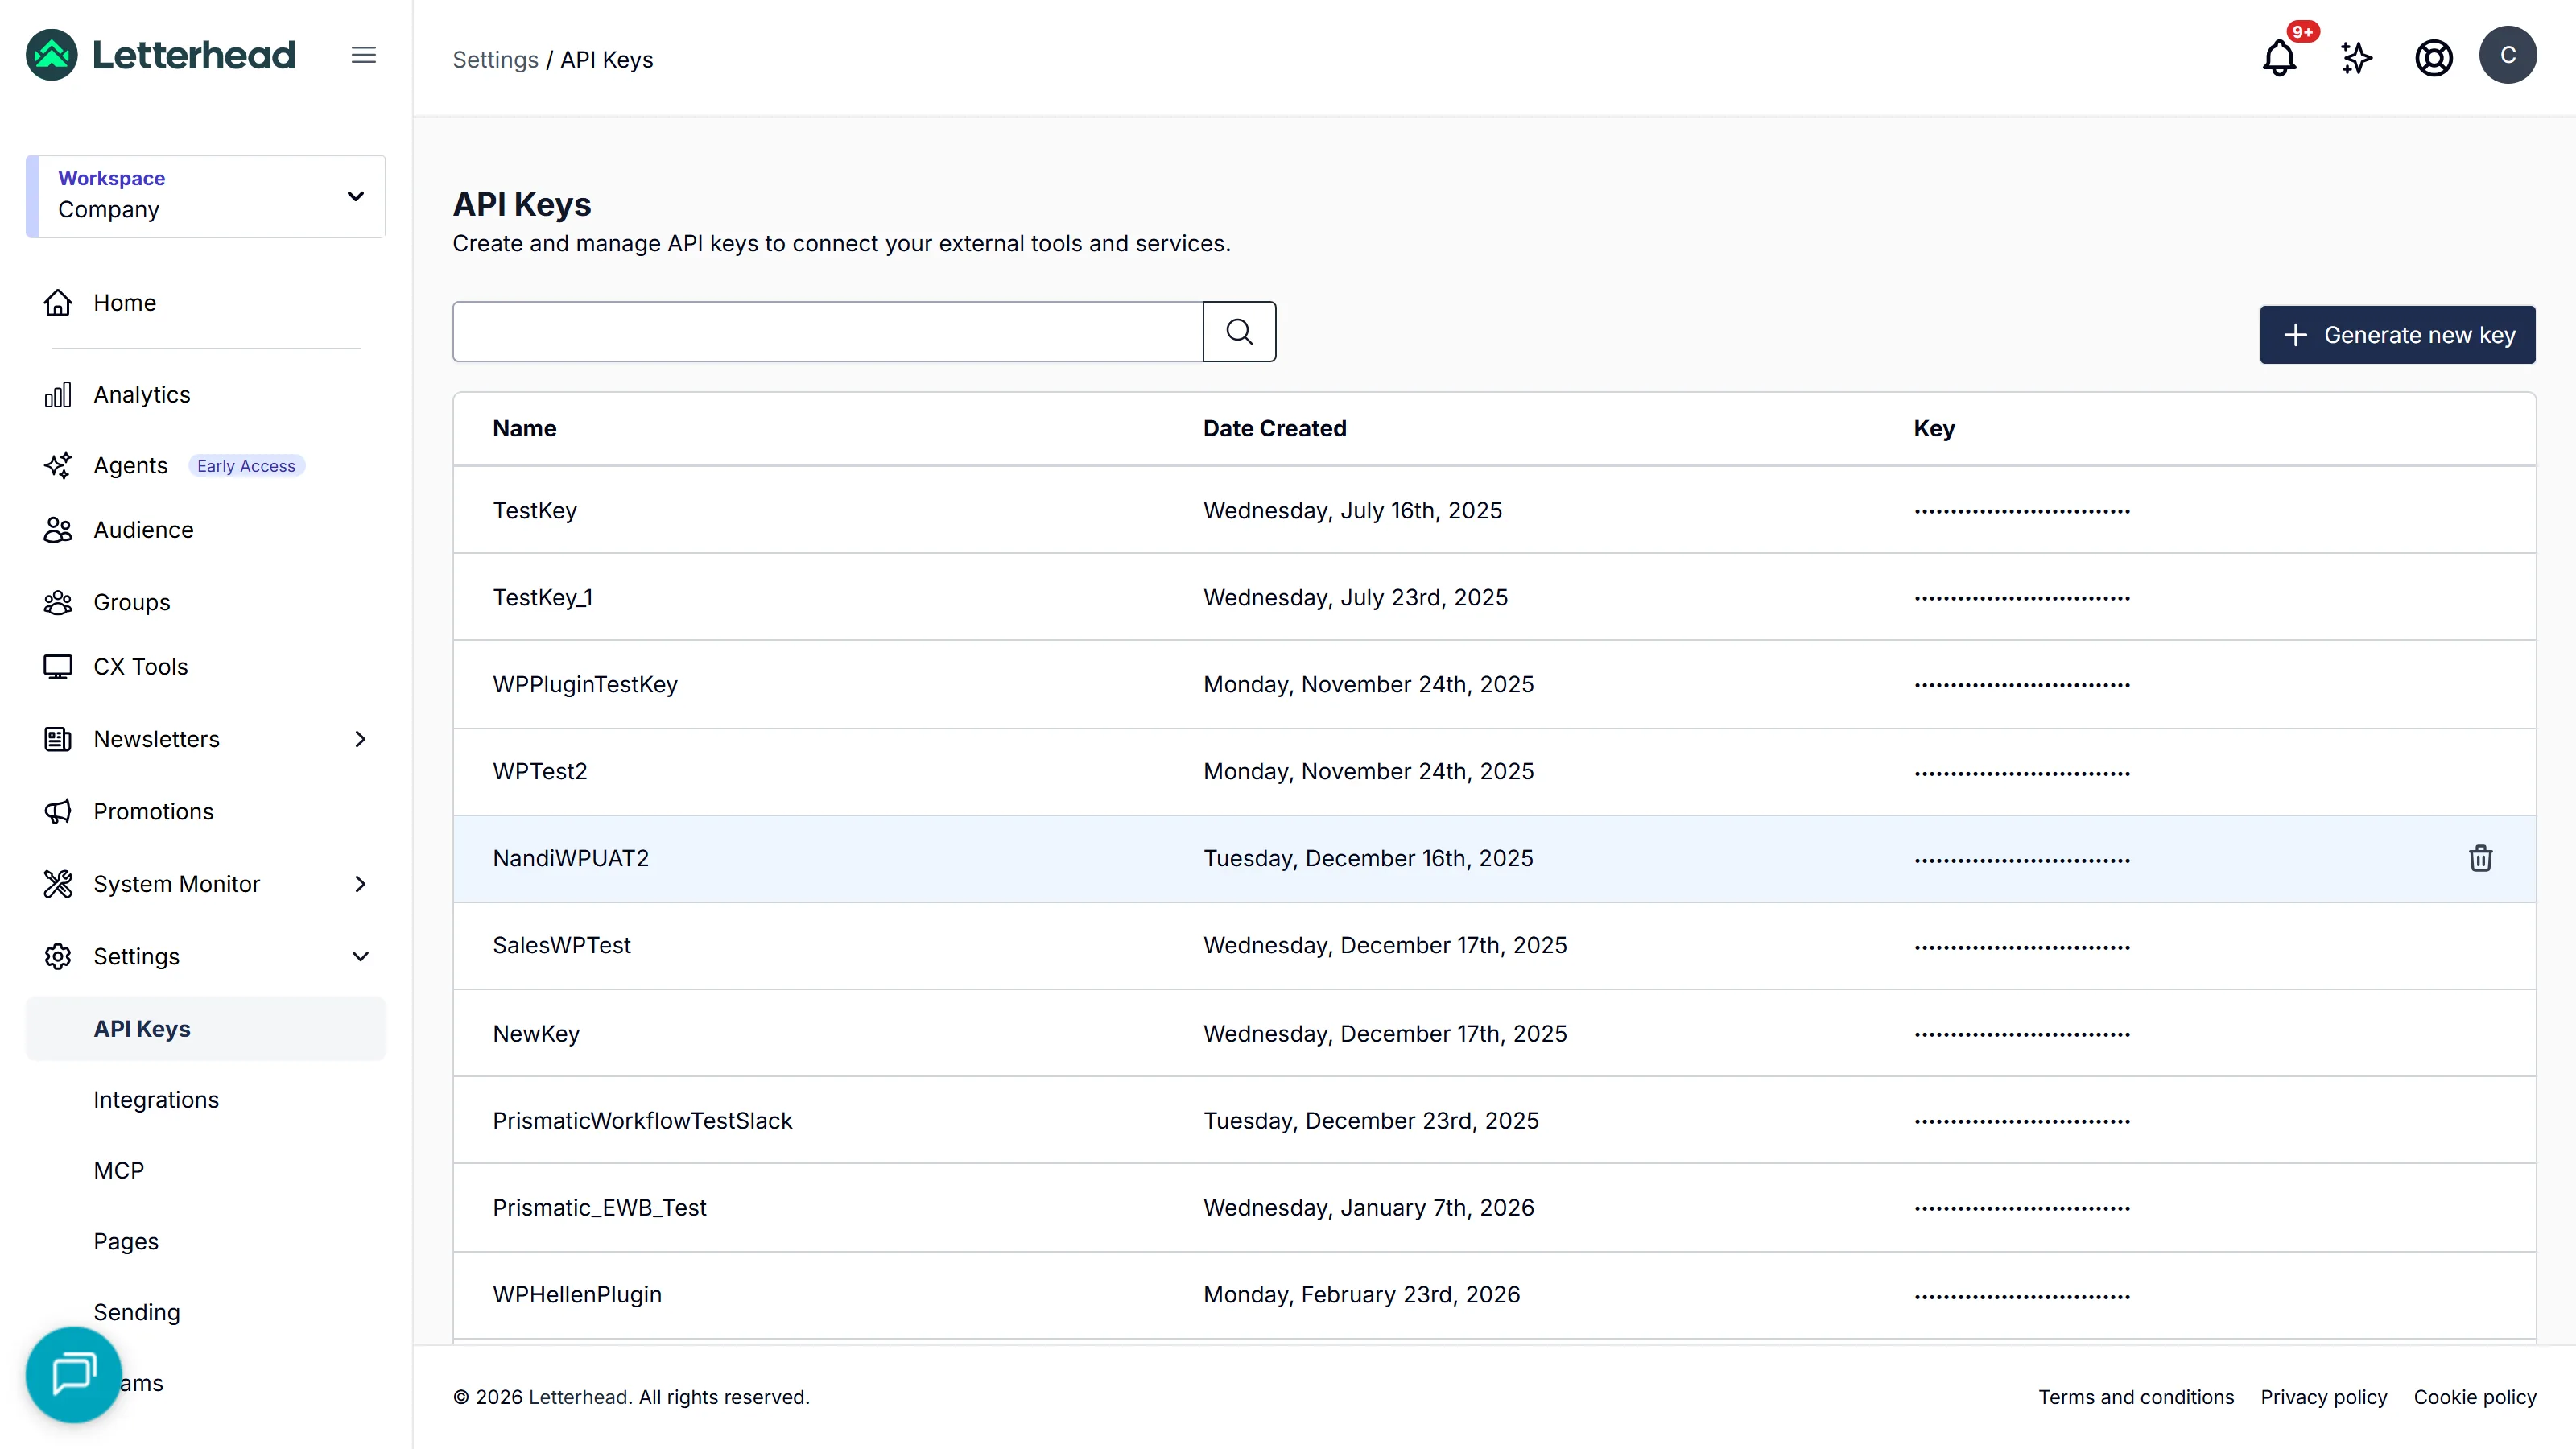This screenshot has height=1449, width=2576.
Task: Click the Audience people icon
Action: (58, 530)
